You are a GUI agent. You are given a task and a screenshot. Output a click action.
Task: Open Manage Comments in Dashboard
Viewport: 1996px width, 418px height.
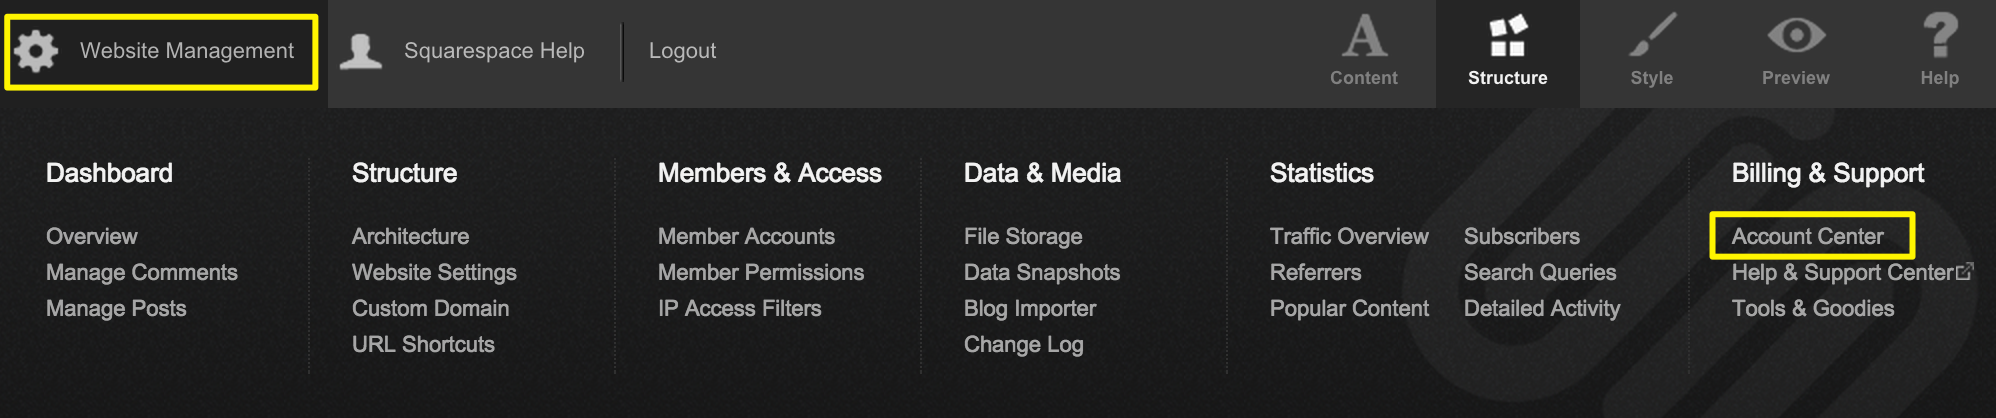(142, 272)
